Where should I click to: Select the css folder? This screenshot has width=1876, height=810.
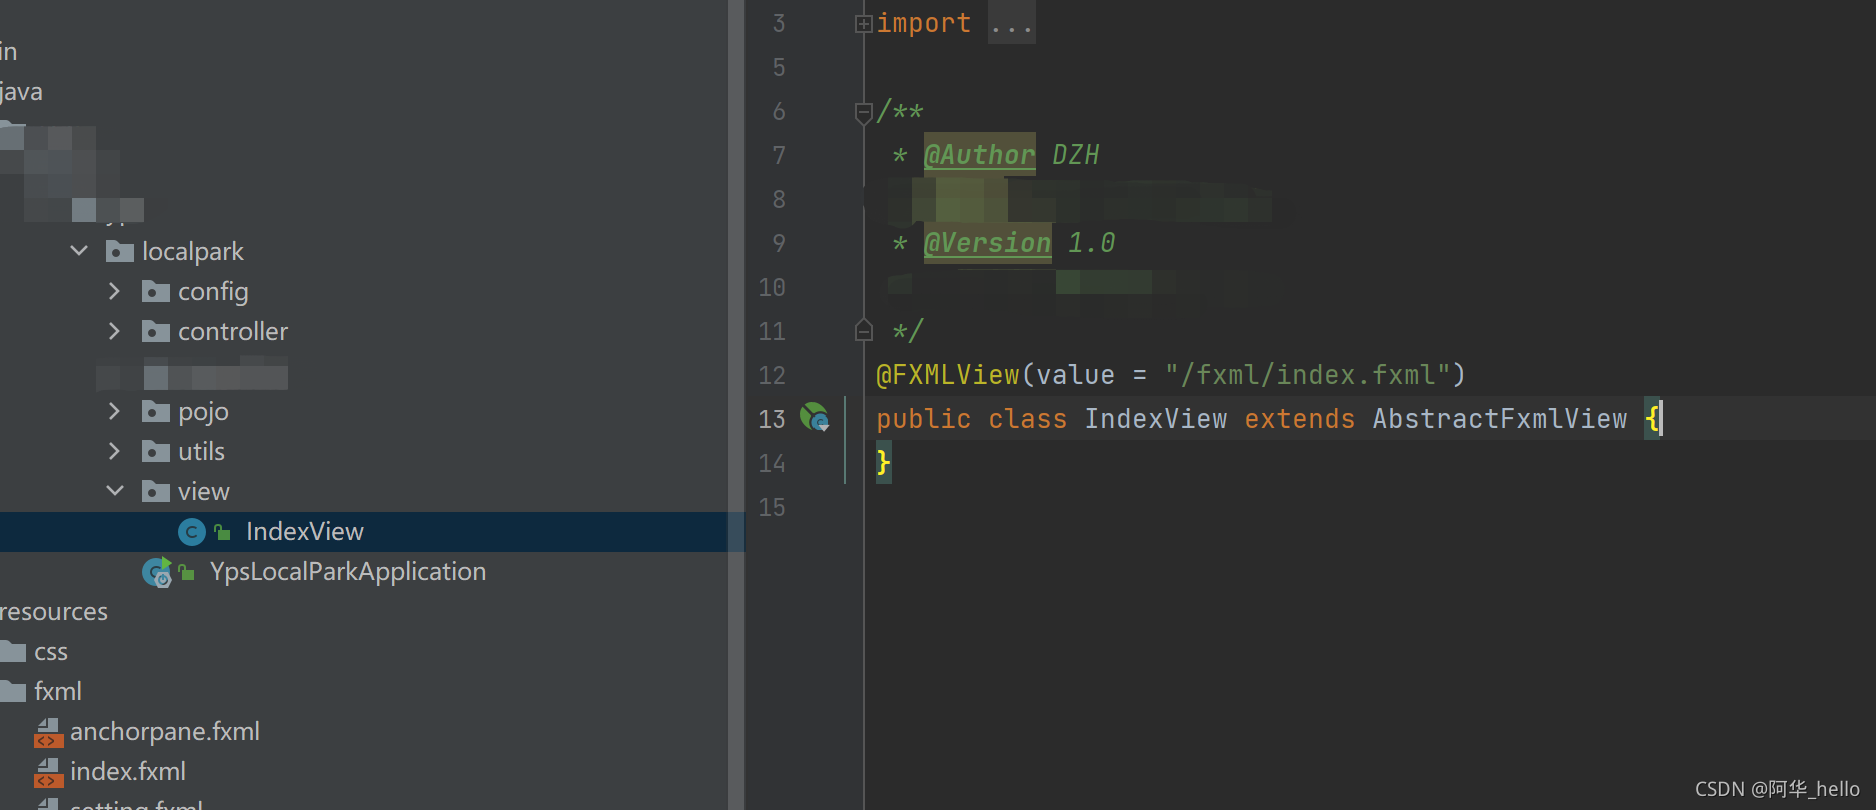pos(51,652)
